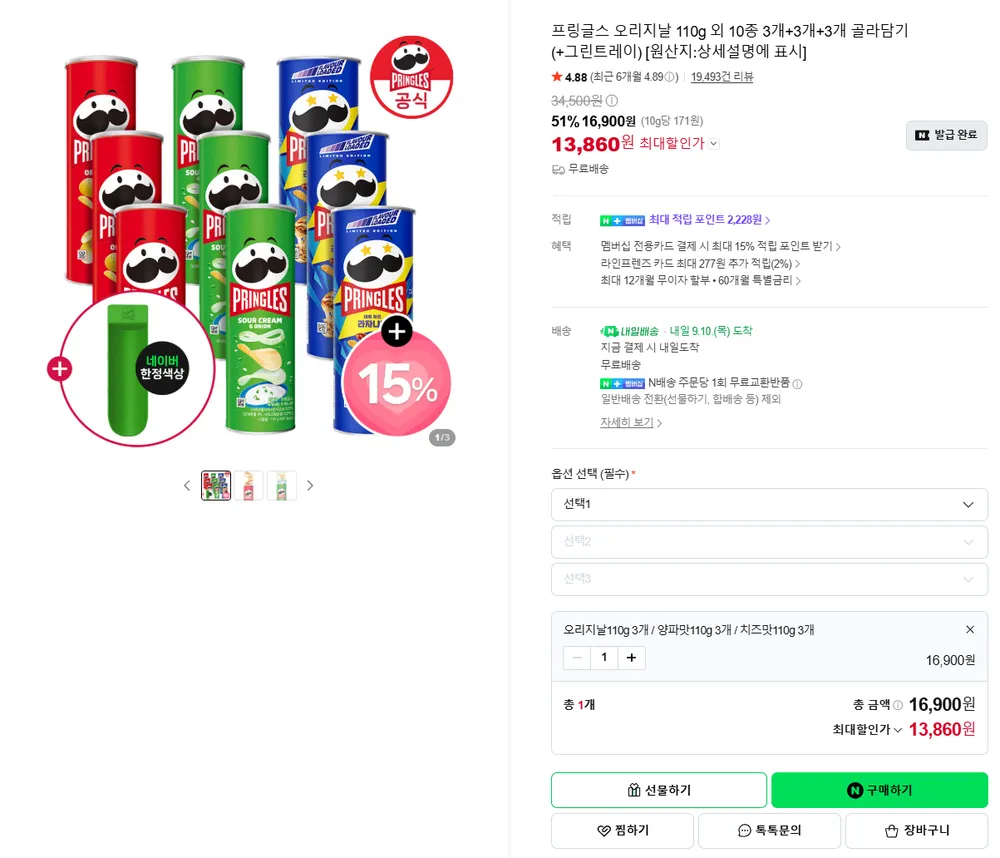Click the green 구매하기 button
Screen dimensions: 1000x858
879,790
